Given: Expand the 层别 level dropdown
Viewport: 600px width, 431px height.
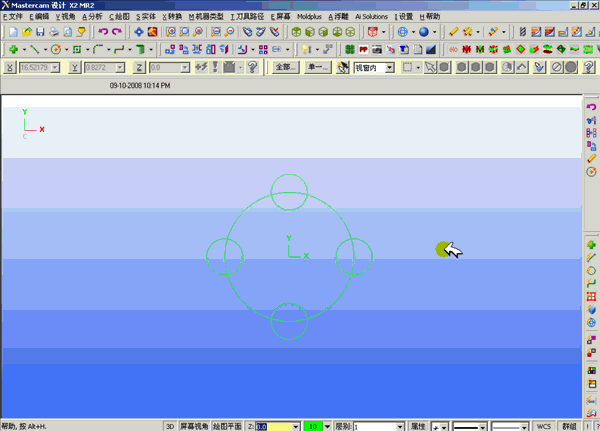Looking at the screenshot, I should tap(400, 426).
